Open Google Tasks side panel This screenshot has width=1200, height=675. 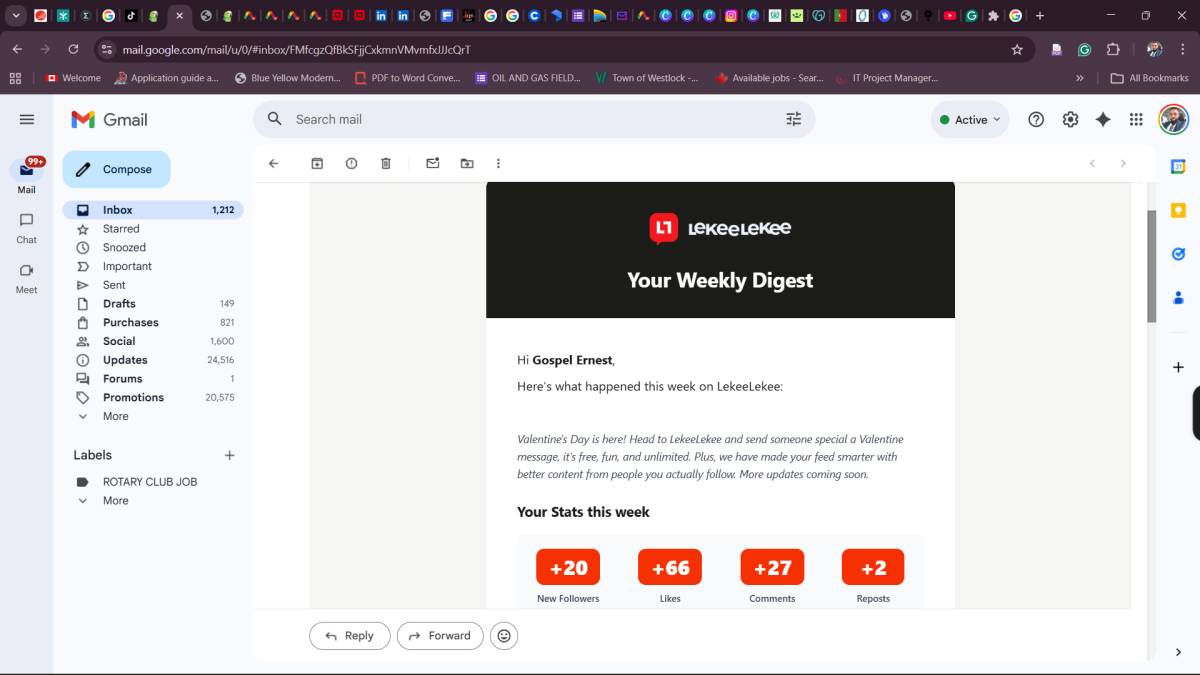(x=1178, y=254)
